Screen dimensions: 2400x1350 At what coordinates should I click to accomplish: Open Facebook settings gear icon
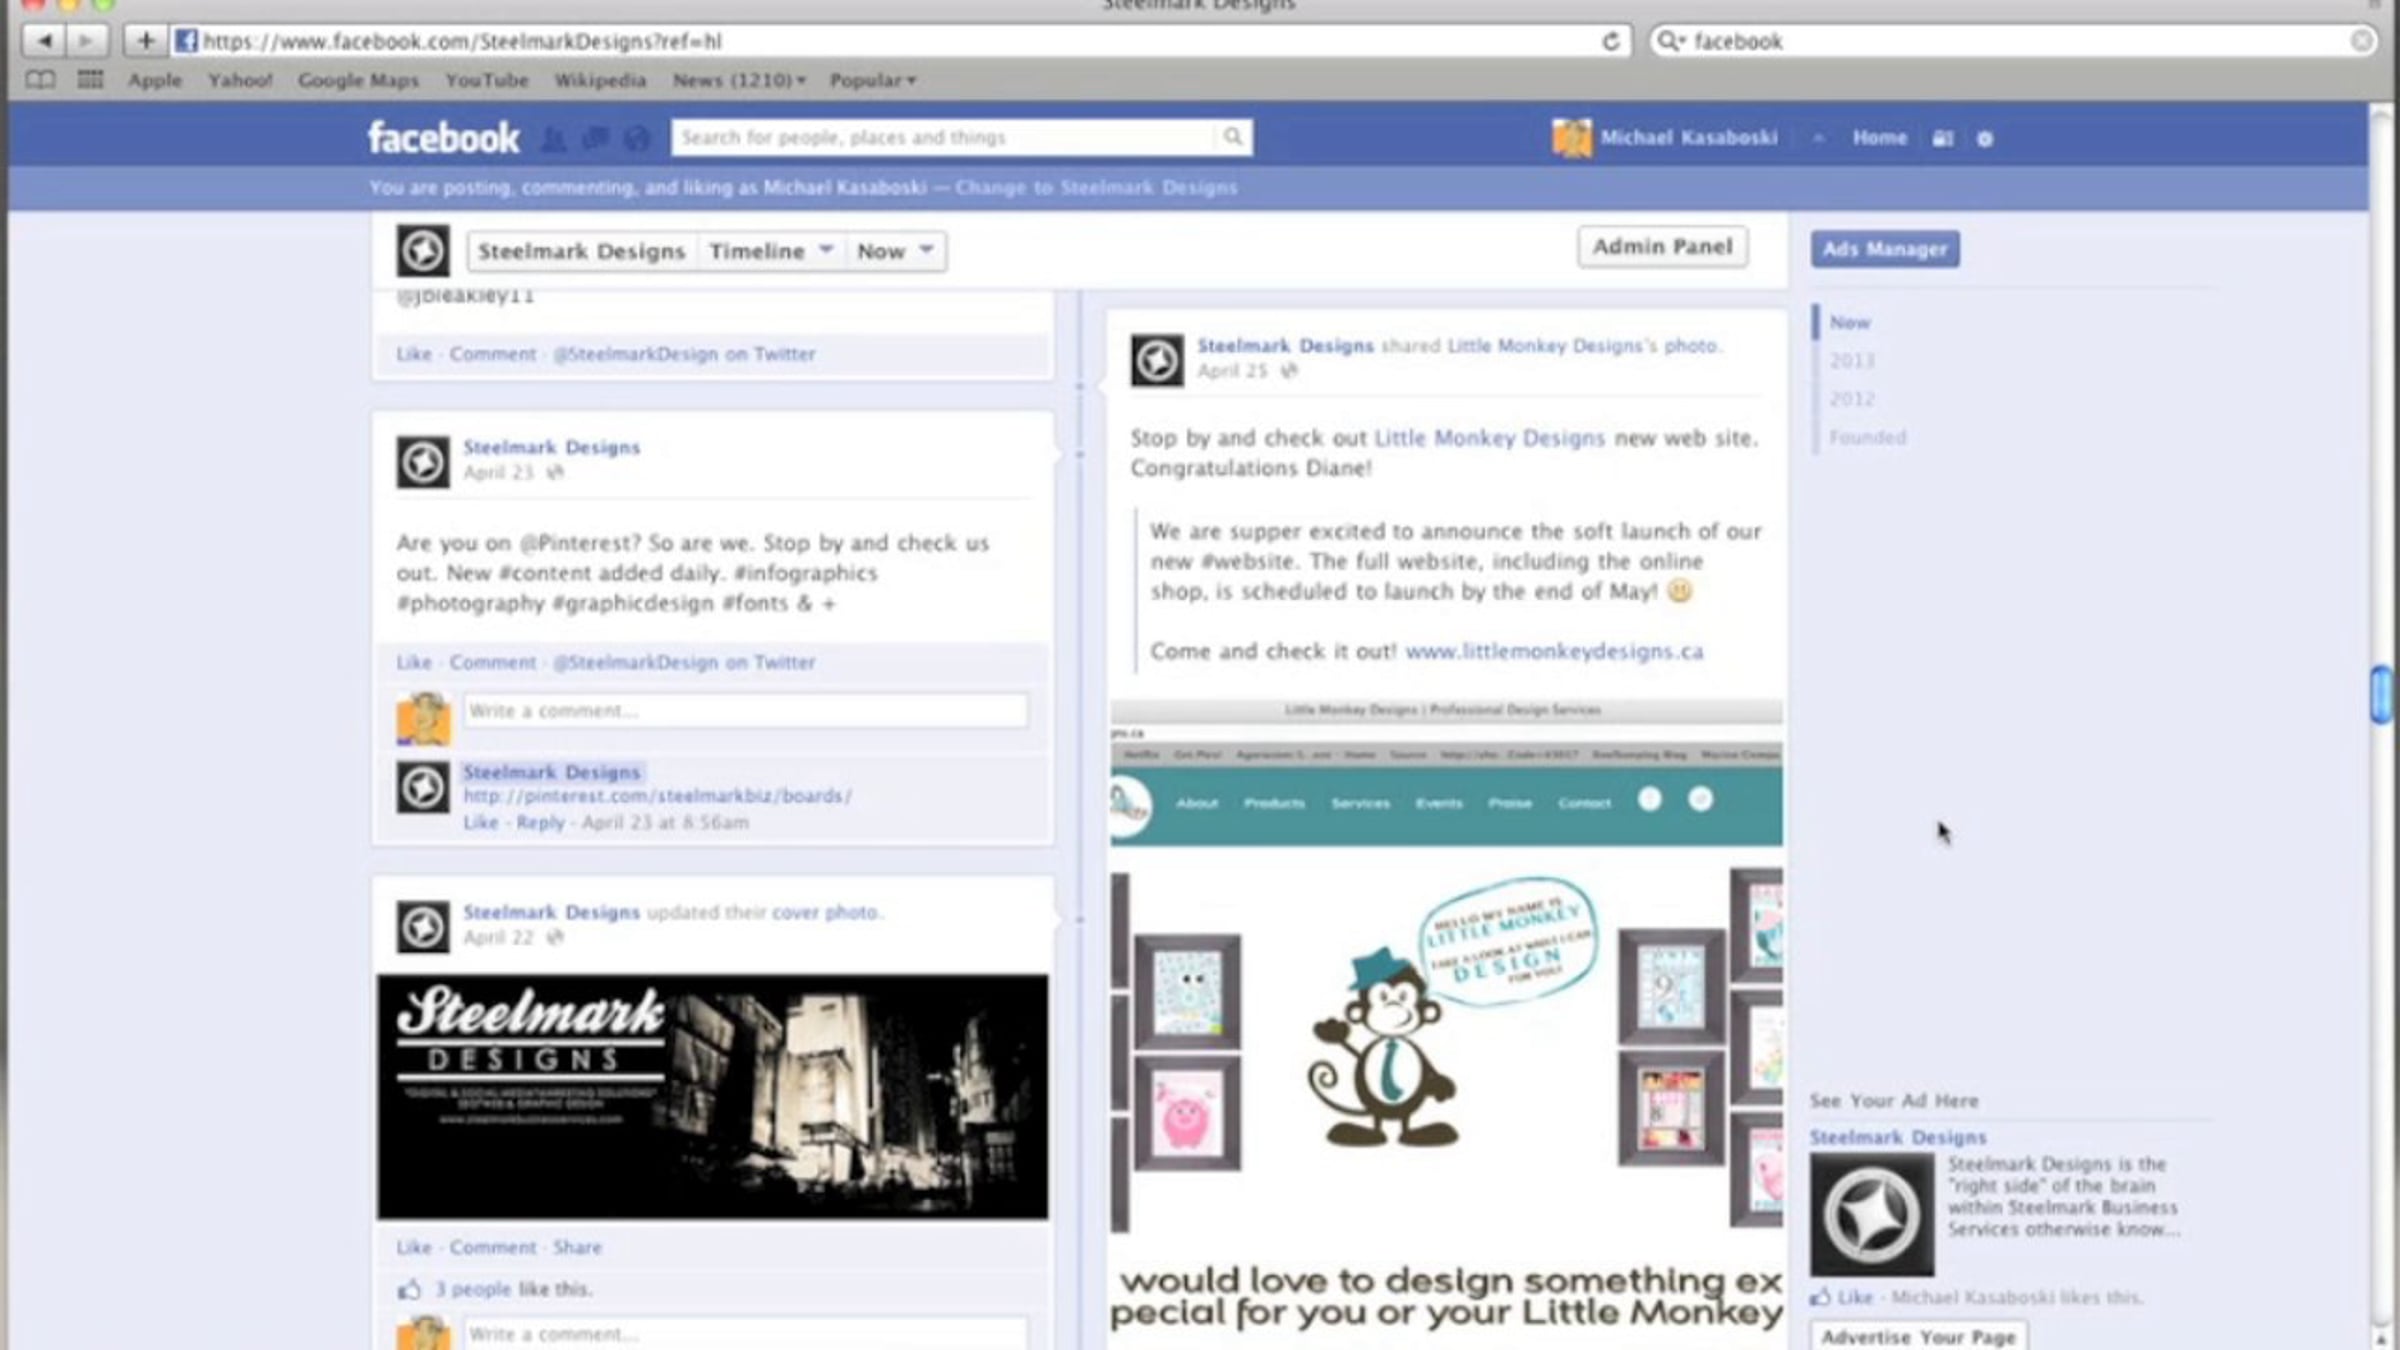coord(1985,139)
